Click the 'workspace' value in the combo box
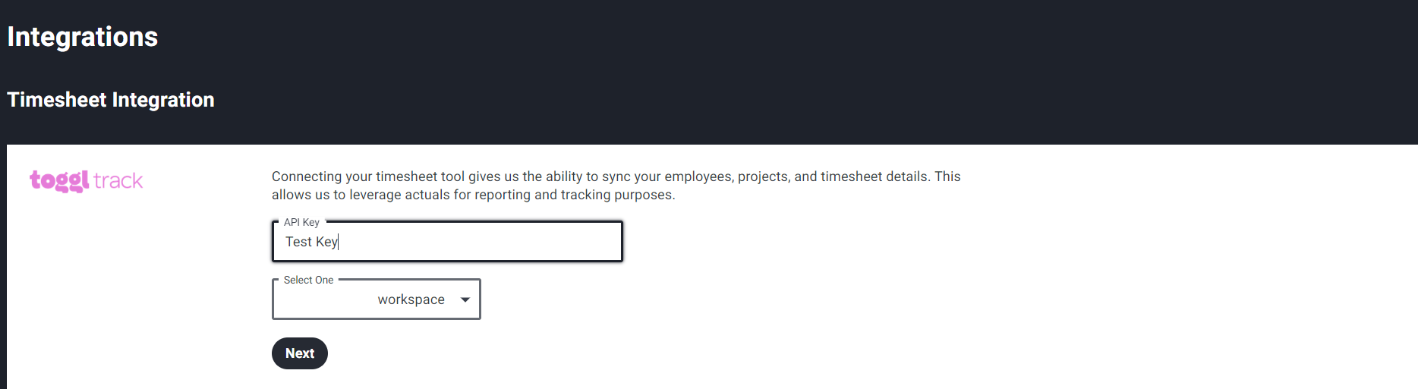The width and height of the screenshot is (1418, 389). tap(411, 299)
